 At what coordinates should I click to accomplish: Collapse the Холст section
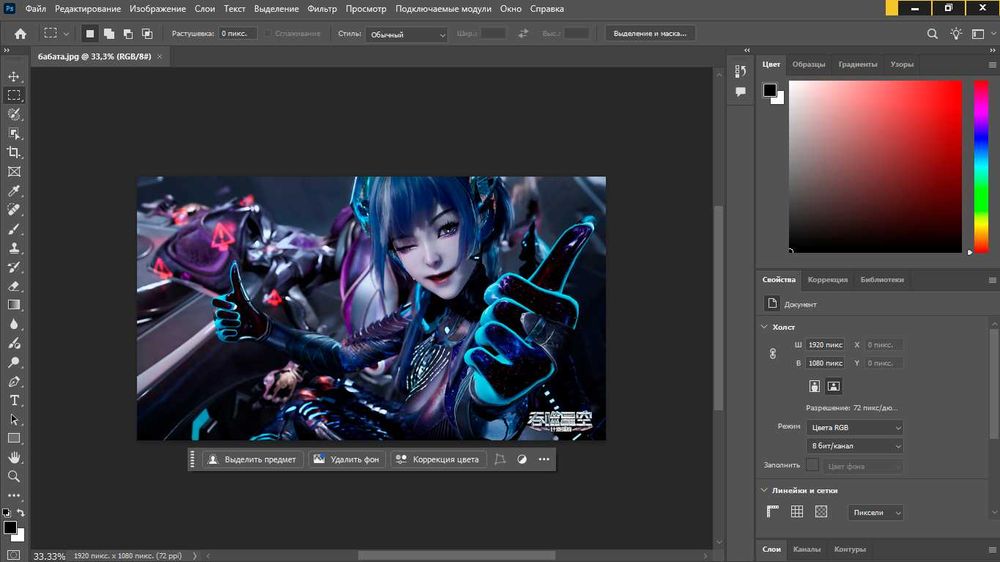pos(764,326)
